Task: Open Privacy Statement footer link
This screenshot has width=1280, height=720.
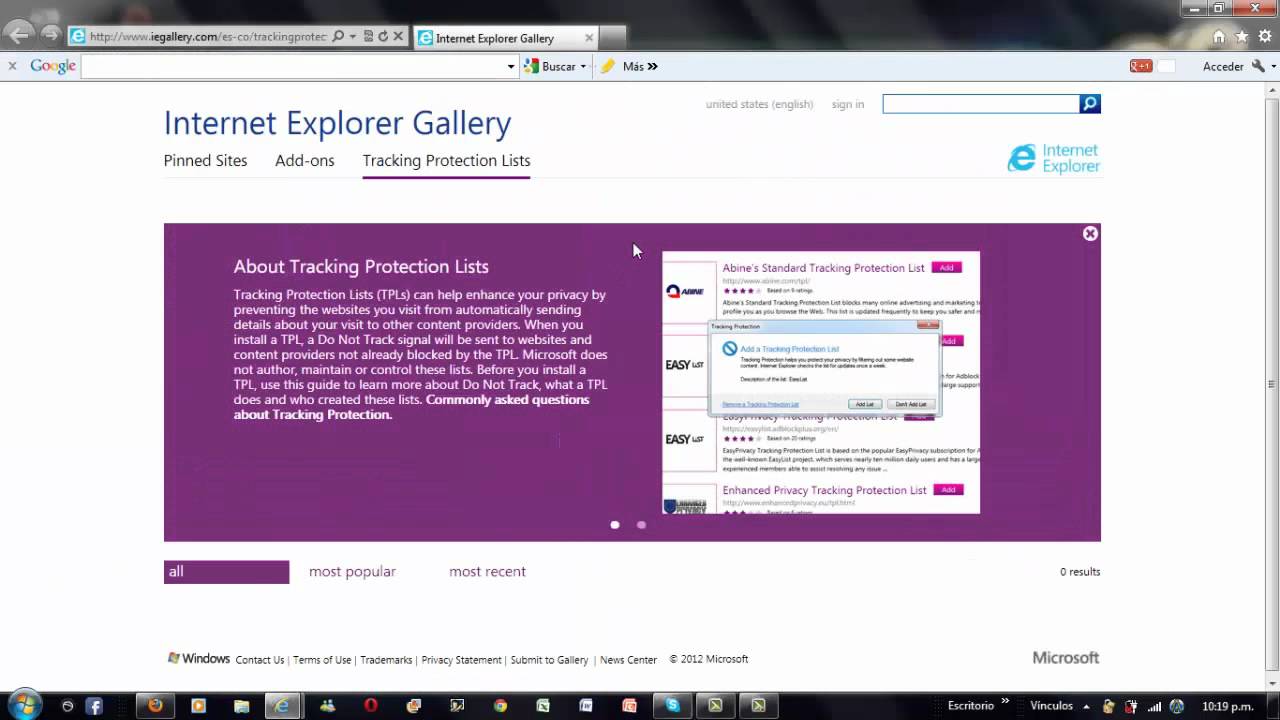Action: 461,660
